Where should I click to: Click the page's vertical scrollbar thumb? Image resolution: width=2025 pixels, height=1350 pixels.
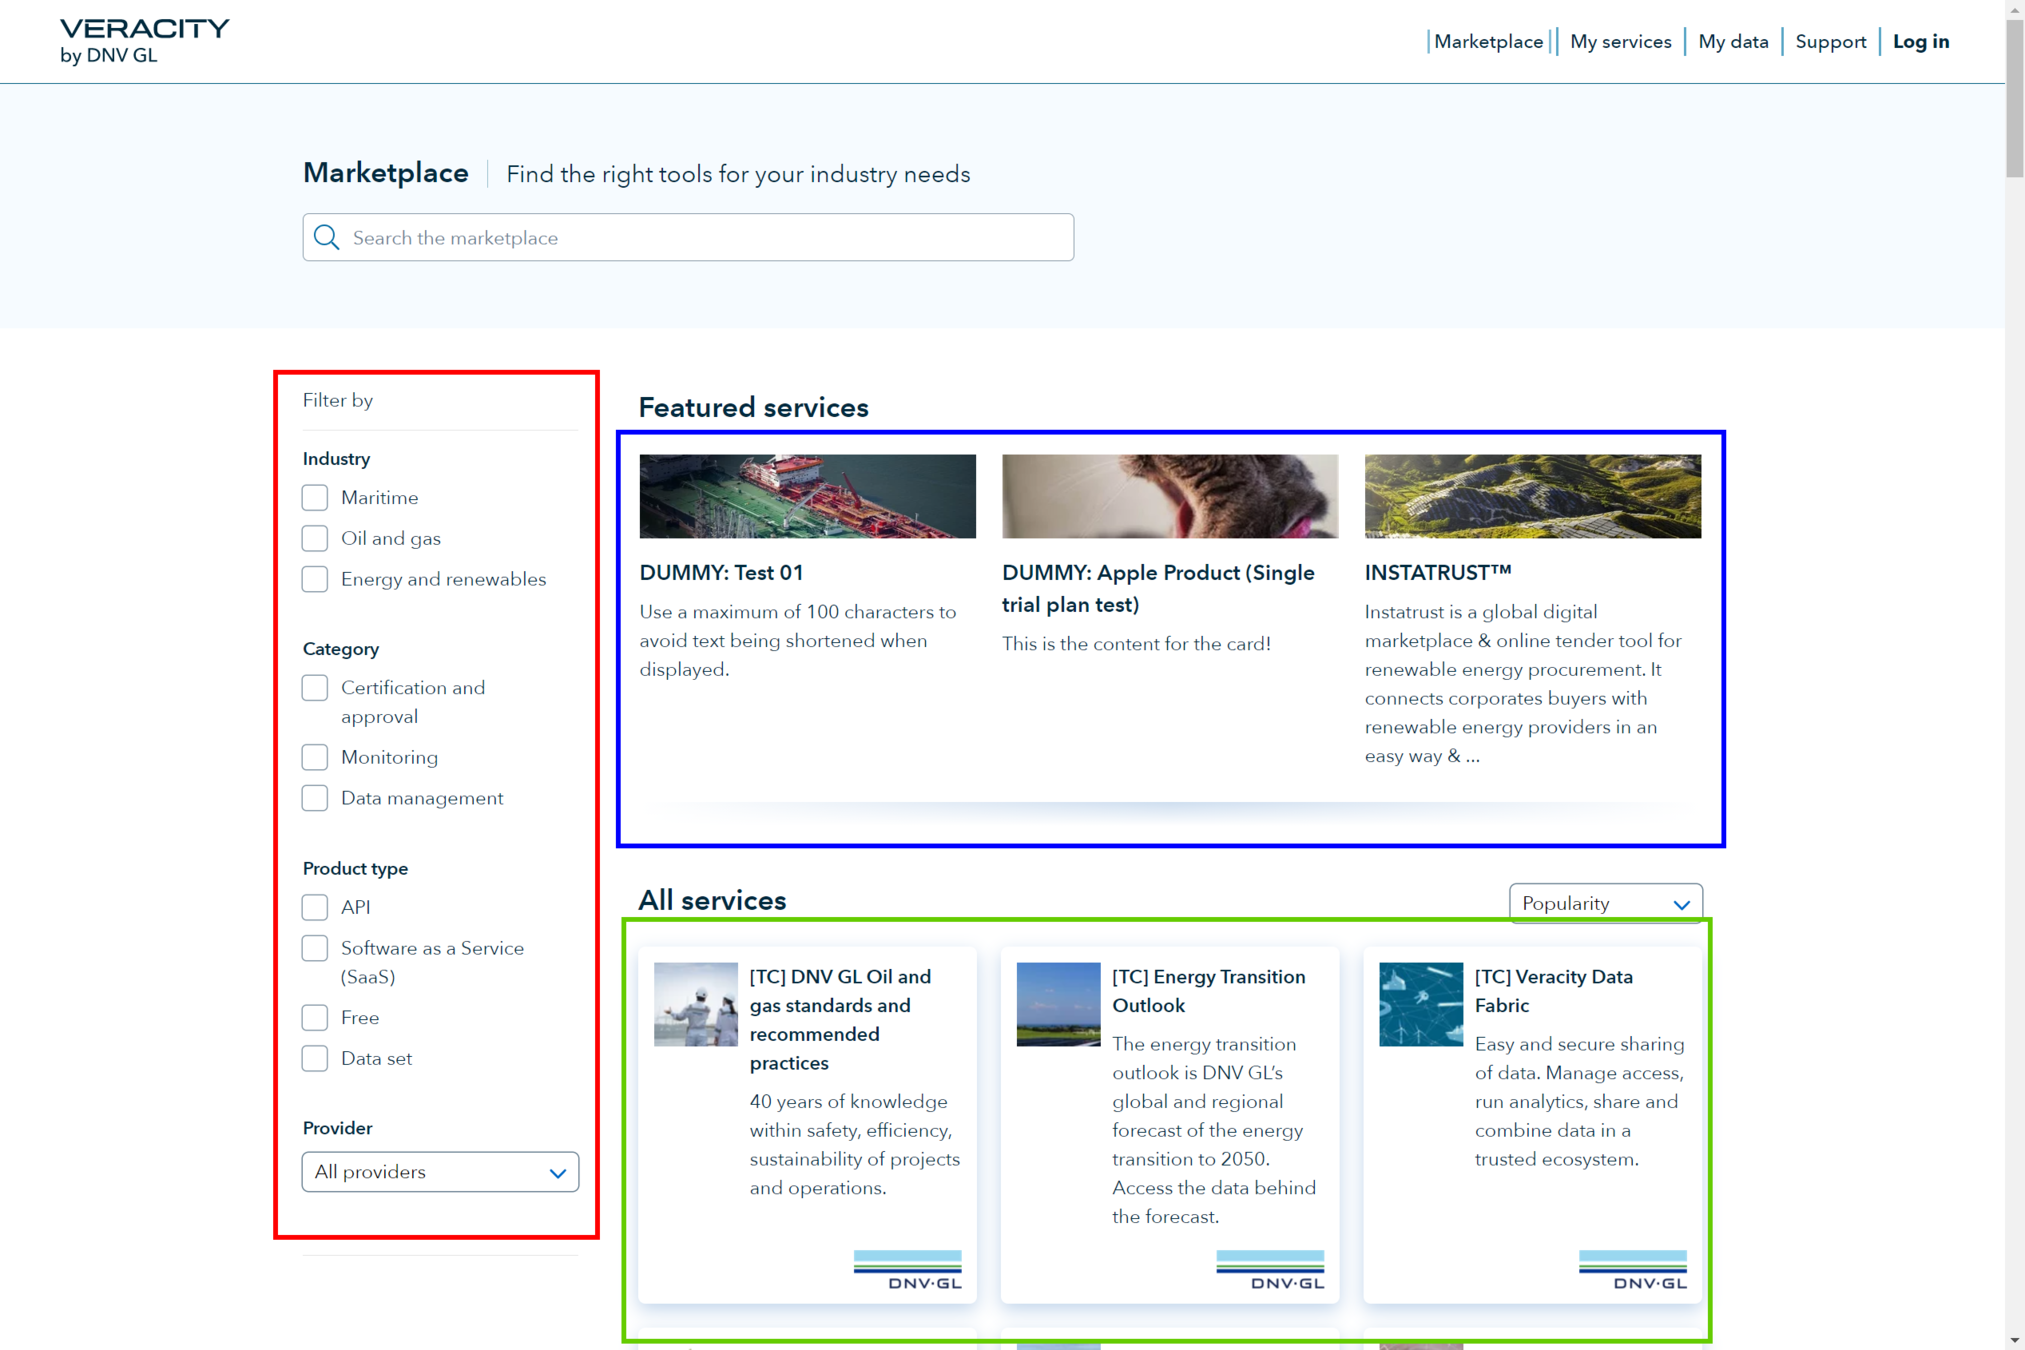(x=2014, y=100)
